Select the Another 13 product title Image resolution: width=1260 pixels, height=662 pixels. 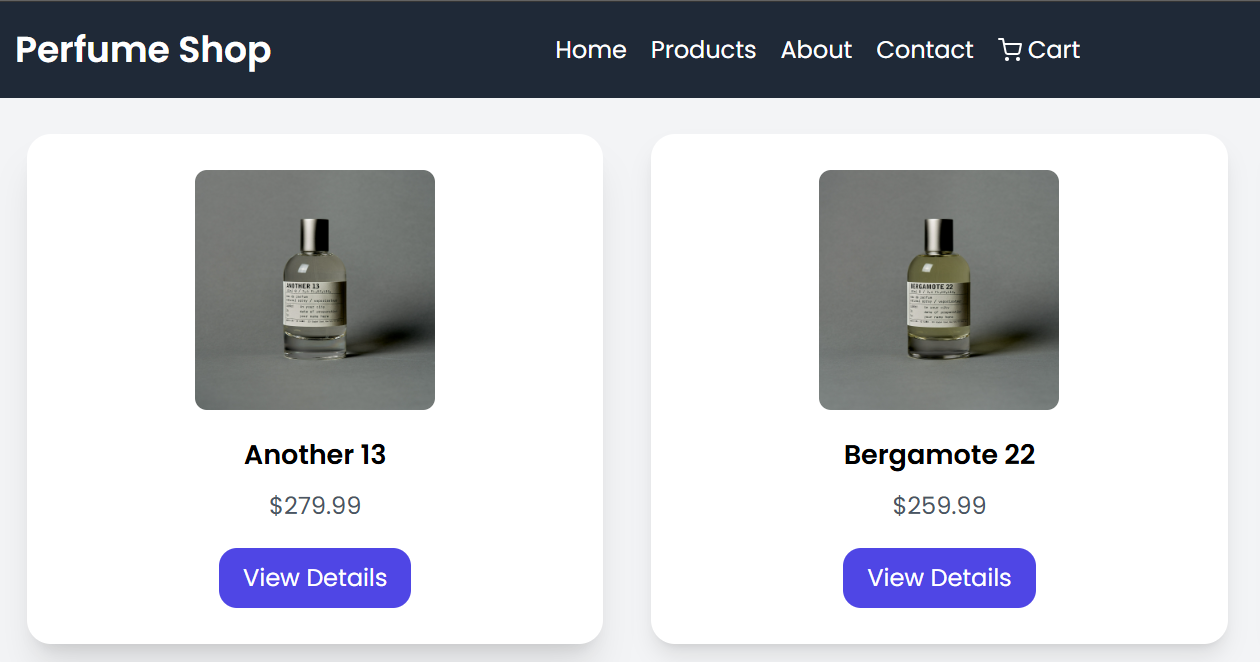coord(314,454)
